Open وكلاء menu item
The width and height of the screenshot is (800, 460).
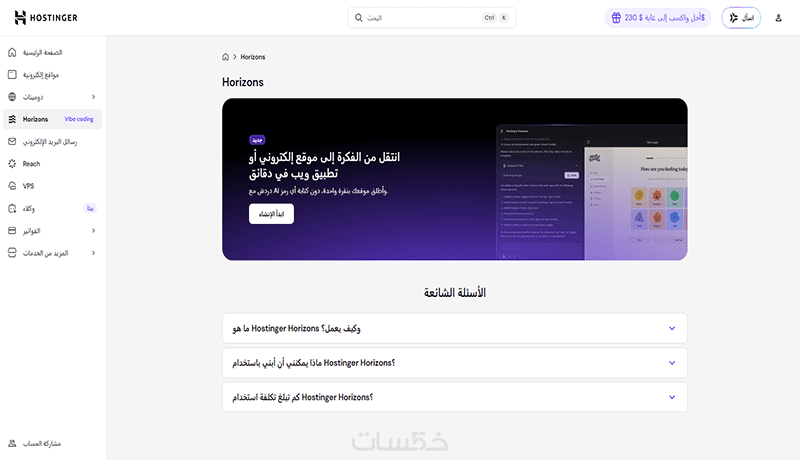pos(29,209)
